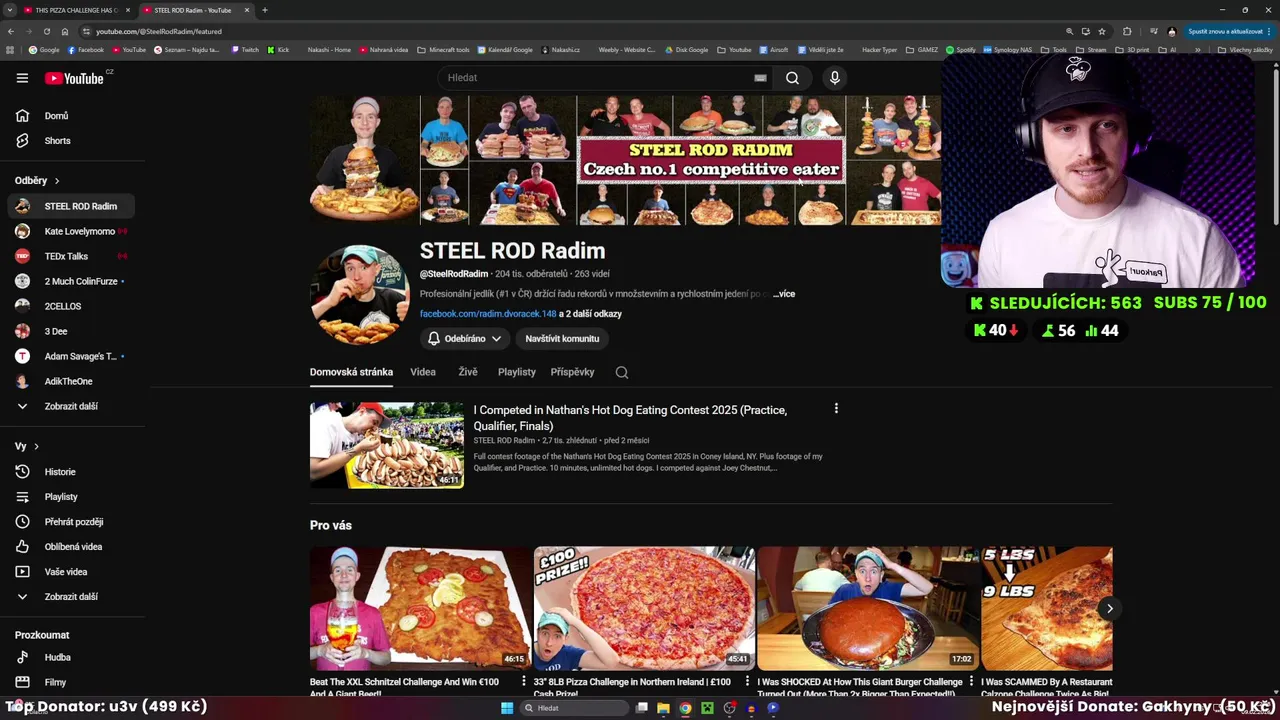This screenshot has height=720, width=1280.
Task: Play Giant Burger Challenge video thumbnail
Action: pos(868,608)
